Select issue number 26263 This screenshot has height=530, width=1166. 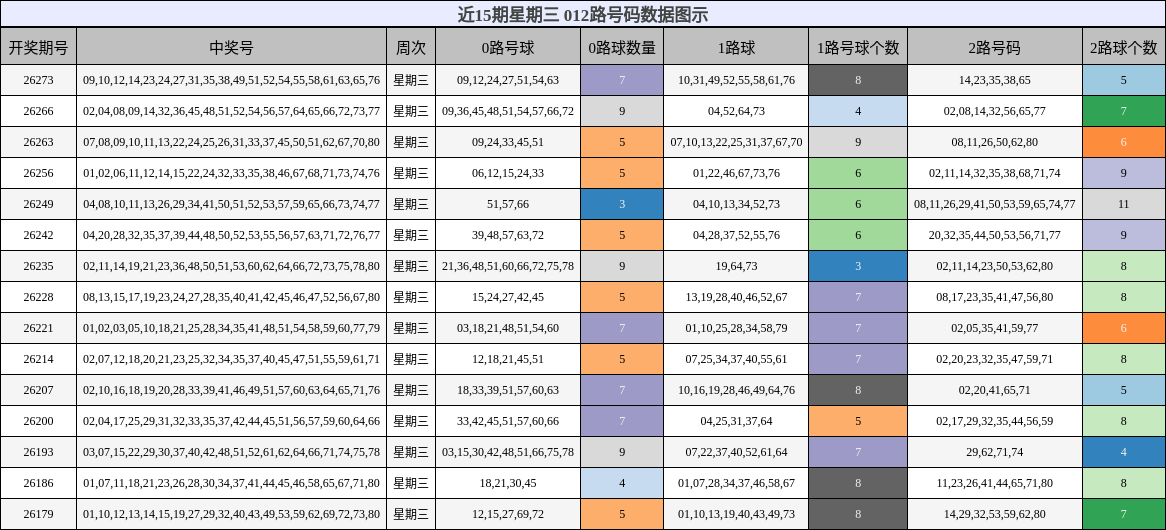pyautogui.click(x=38, y=142)
